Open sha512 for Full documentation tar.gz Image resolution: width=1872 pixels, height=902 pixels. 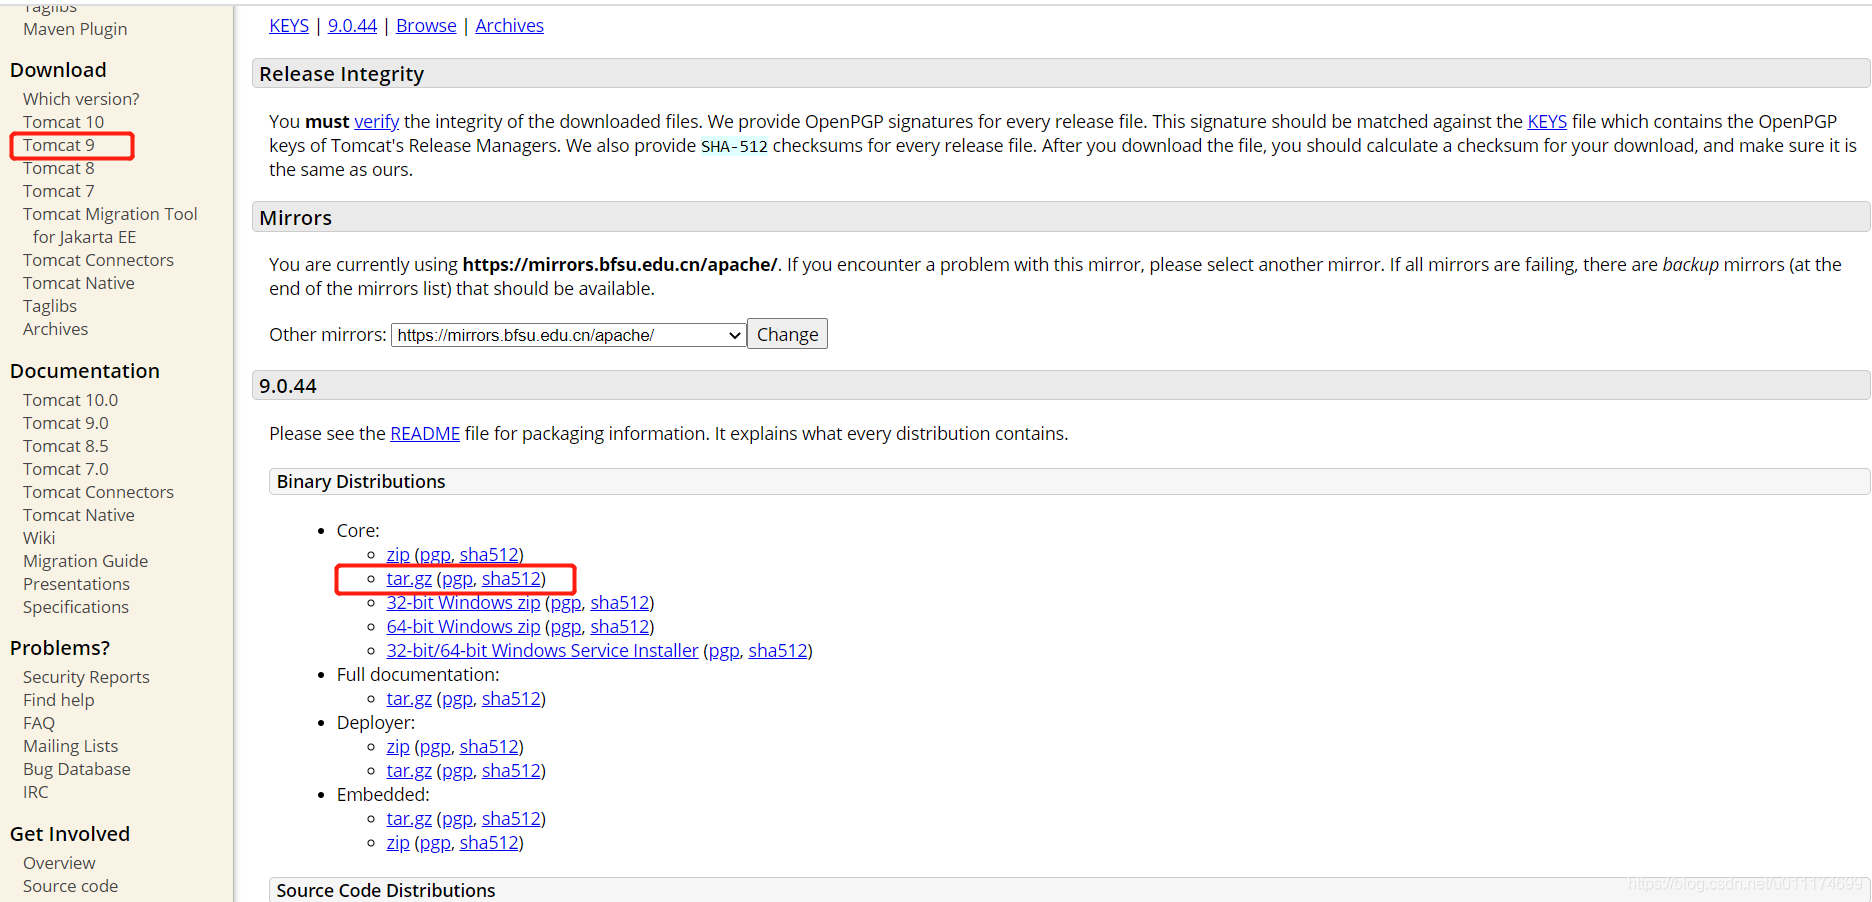point(511,698)
